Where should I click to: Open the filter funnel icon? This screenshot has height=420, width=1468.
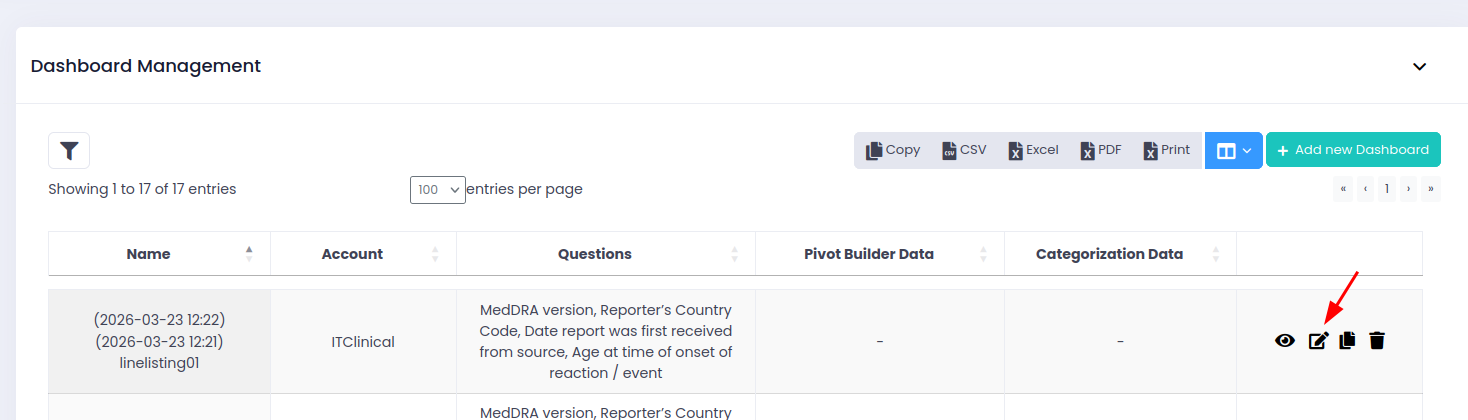(x=69, y=151)
